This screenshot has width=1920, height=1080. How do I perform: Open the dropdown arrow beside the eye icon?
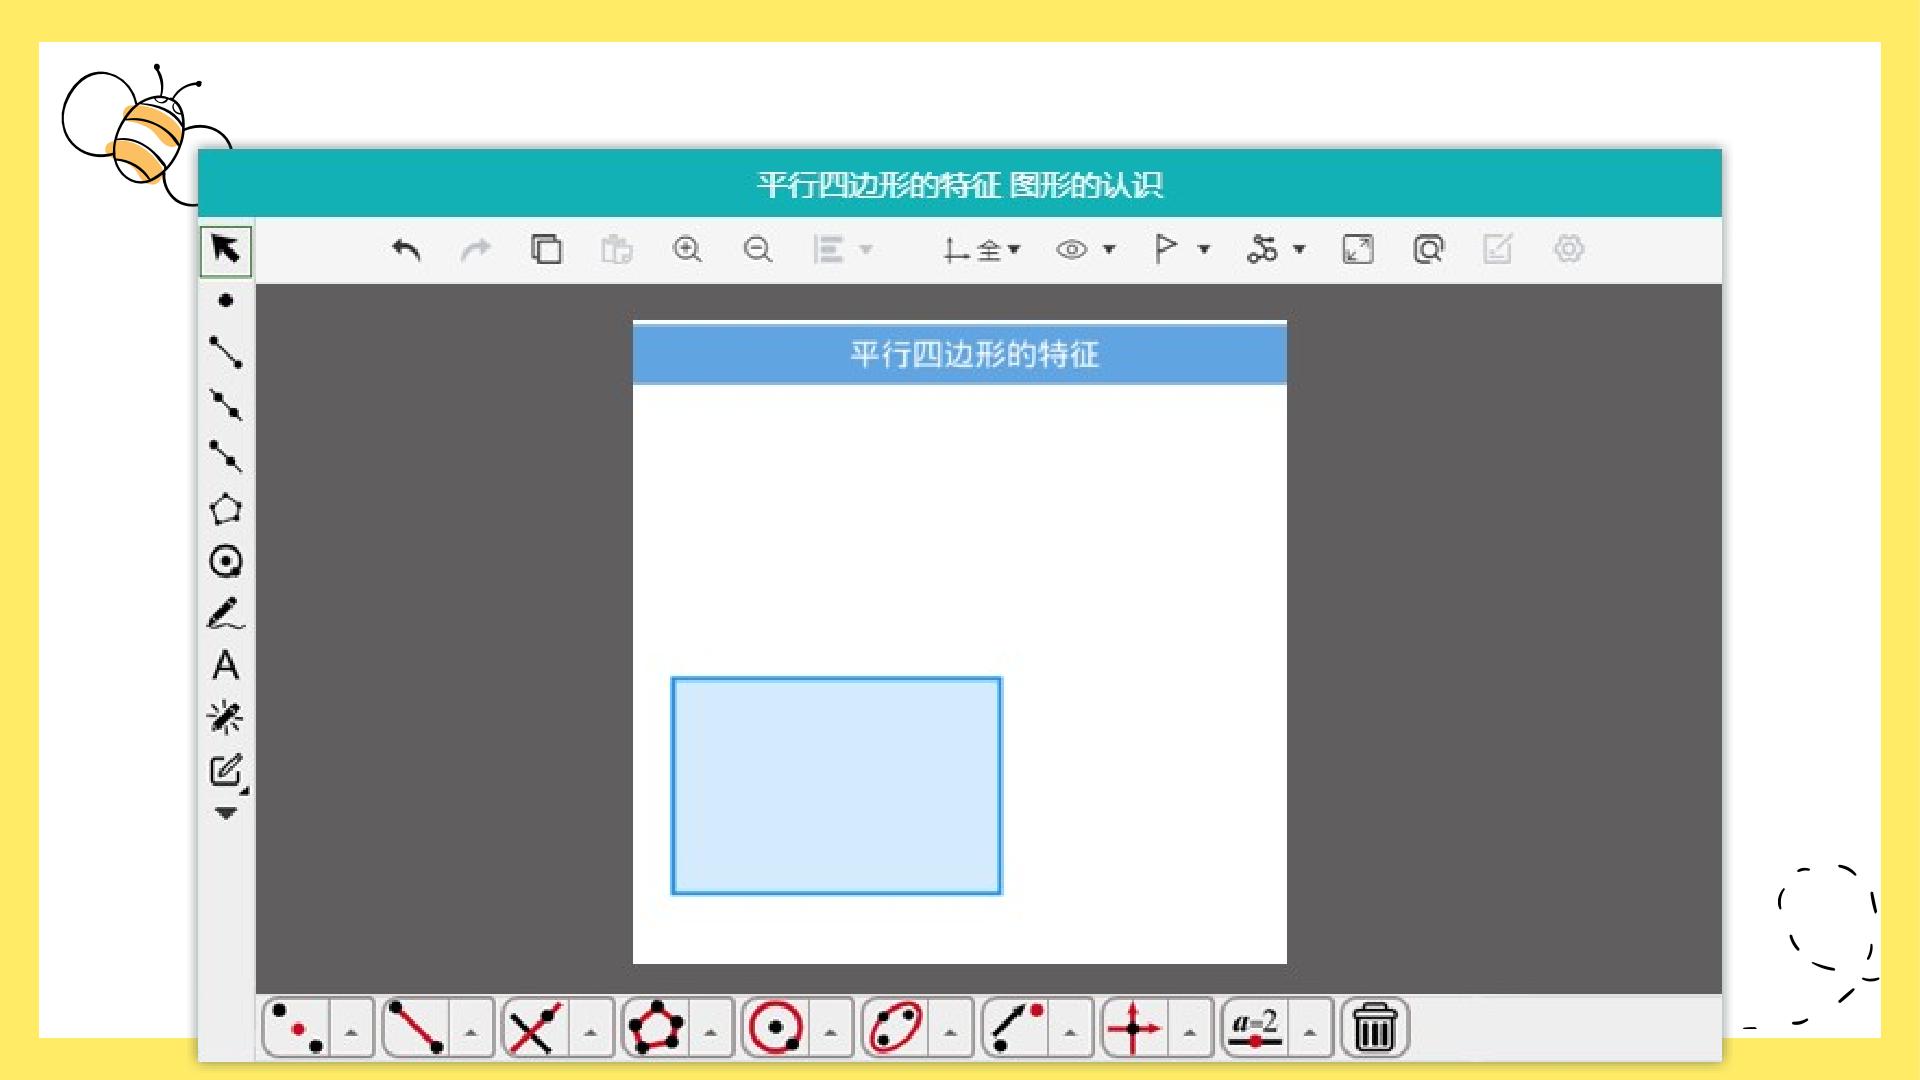click(1109, 249)
